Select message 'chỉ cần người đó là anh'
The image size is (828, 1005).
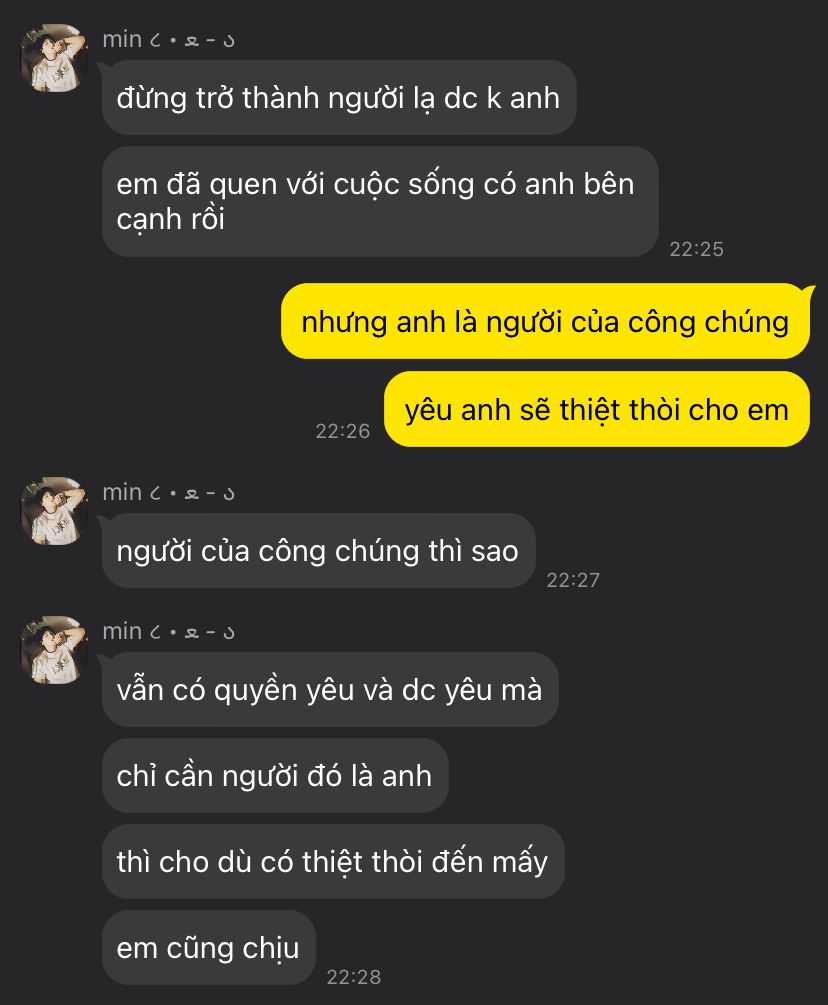275,776
